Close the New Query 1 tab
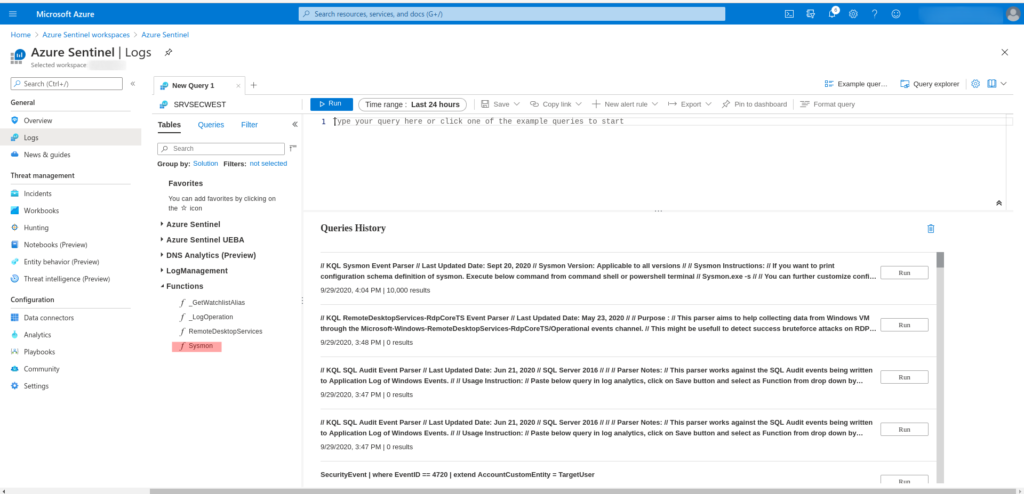1024x494 pixels. point(238,86)
